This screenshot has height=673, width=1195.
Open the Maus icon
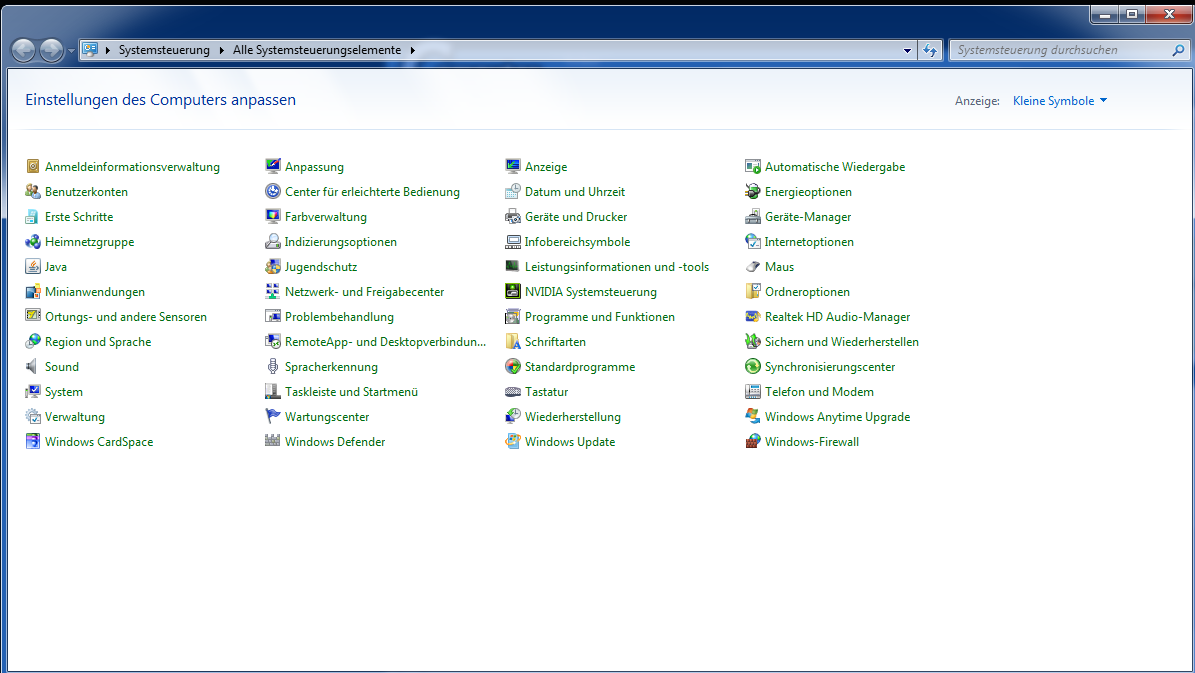pos(753,266)
